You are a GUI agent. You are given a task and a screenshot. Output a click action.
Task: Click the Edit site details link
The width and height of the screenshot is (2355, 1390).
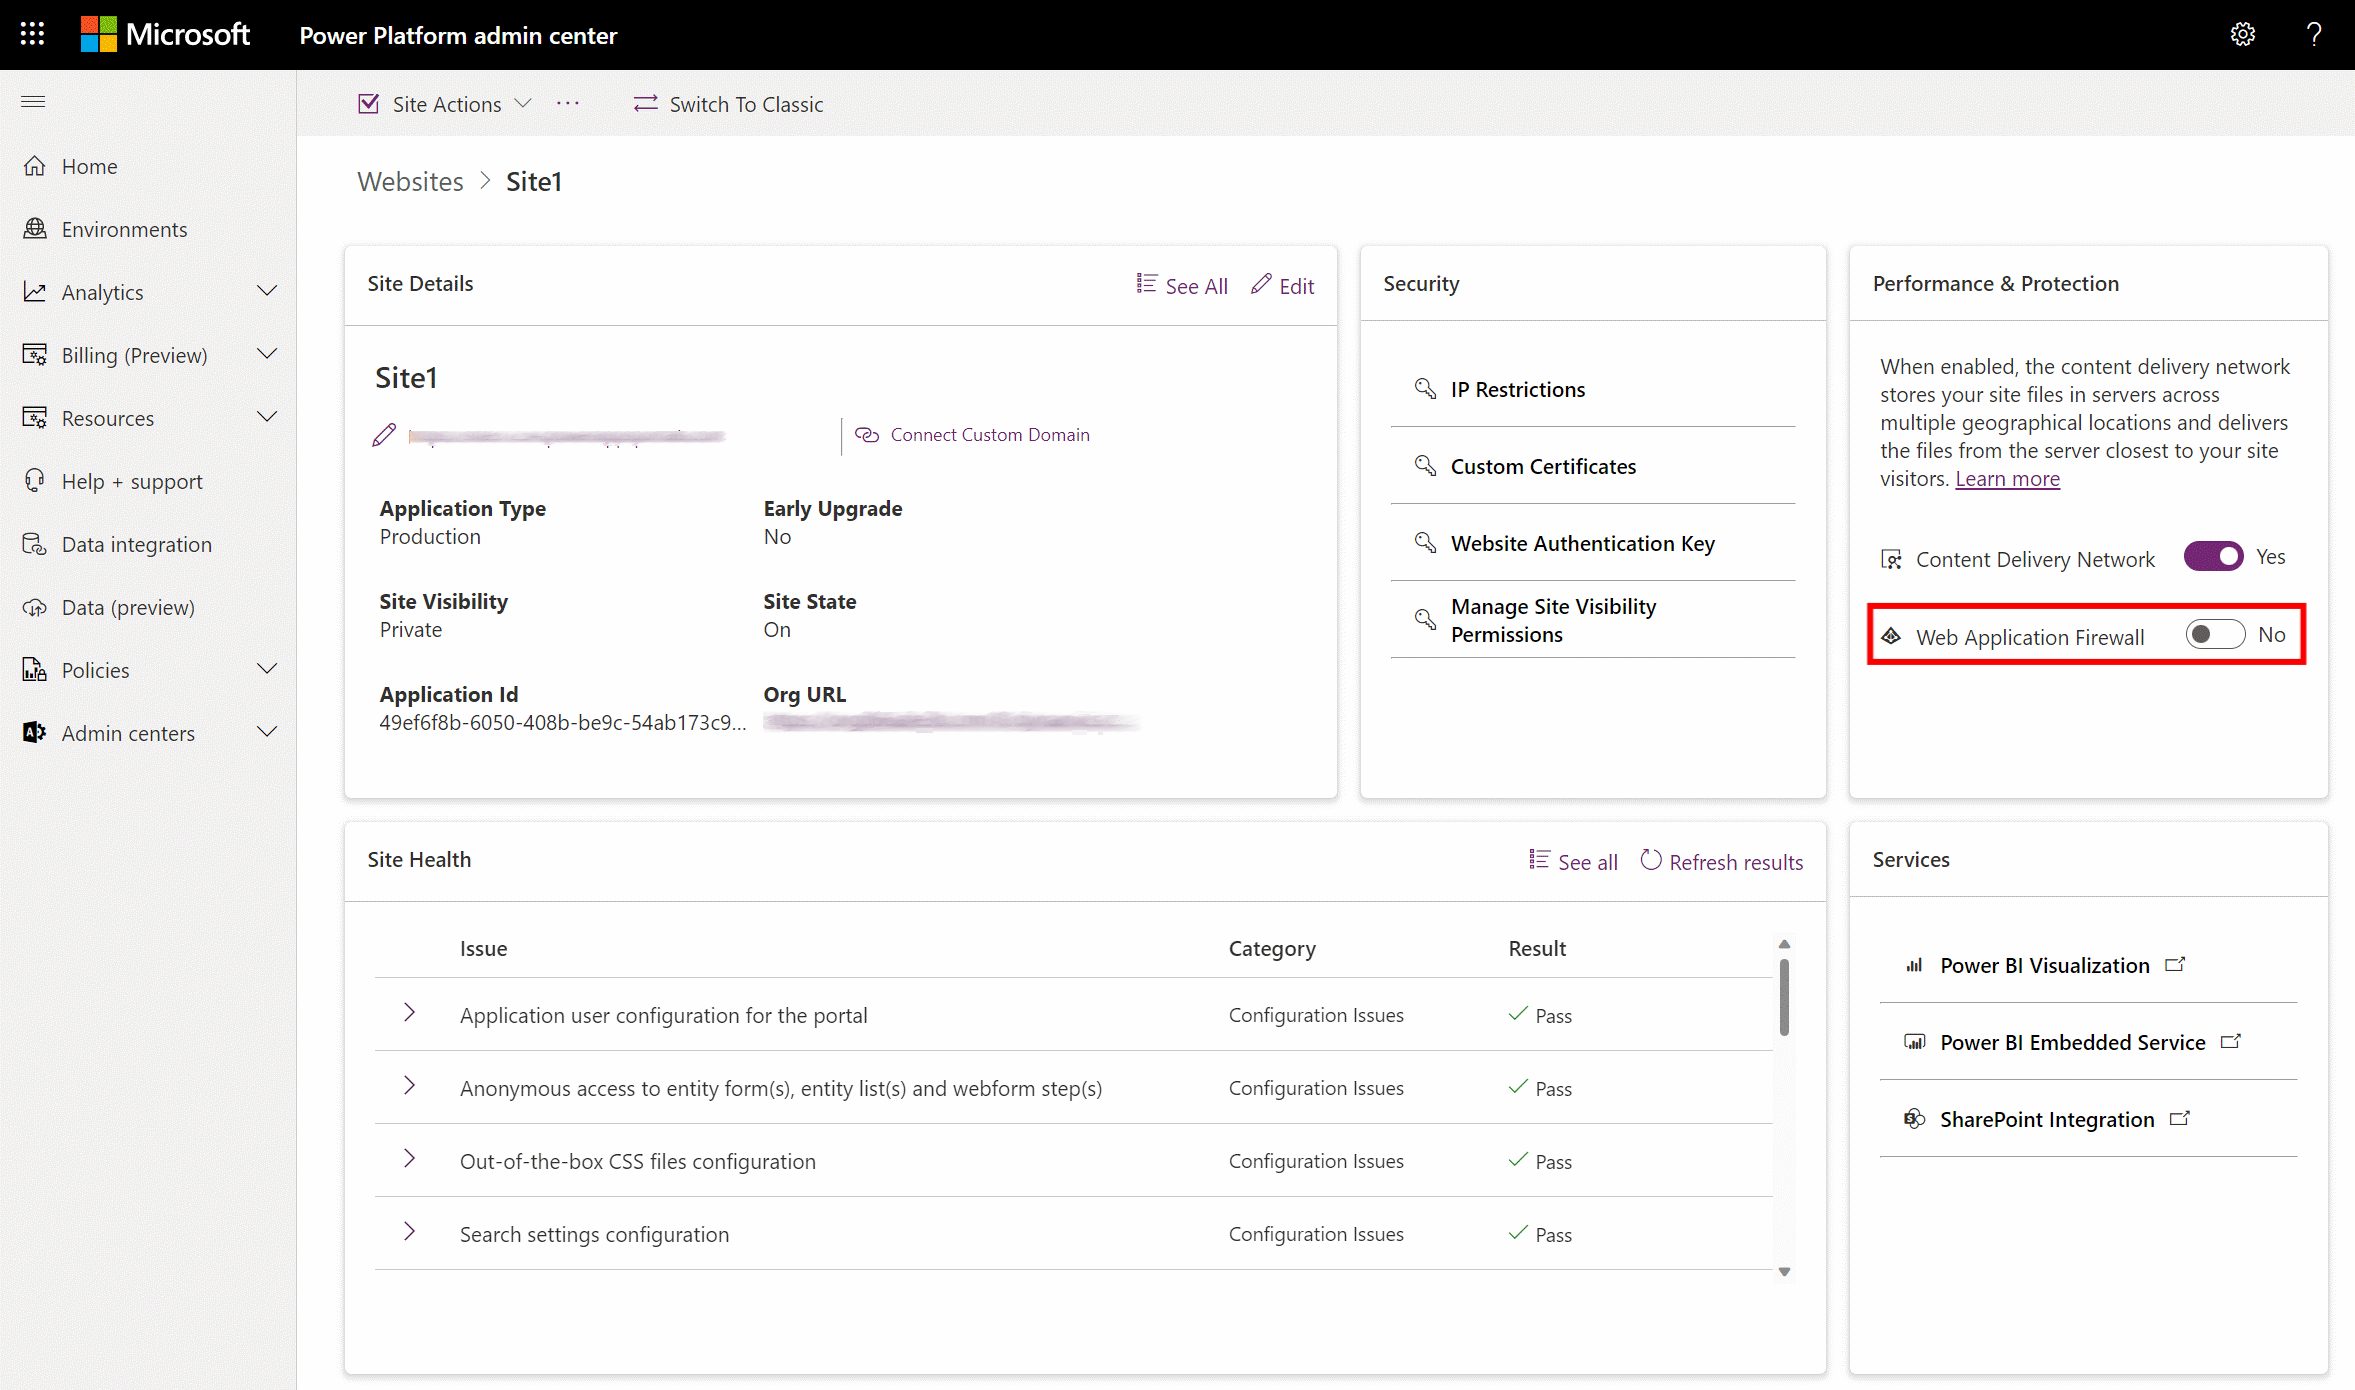1283,285
